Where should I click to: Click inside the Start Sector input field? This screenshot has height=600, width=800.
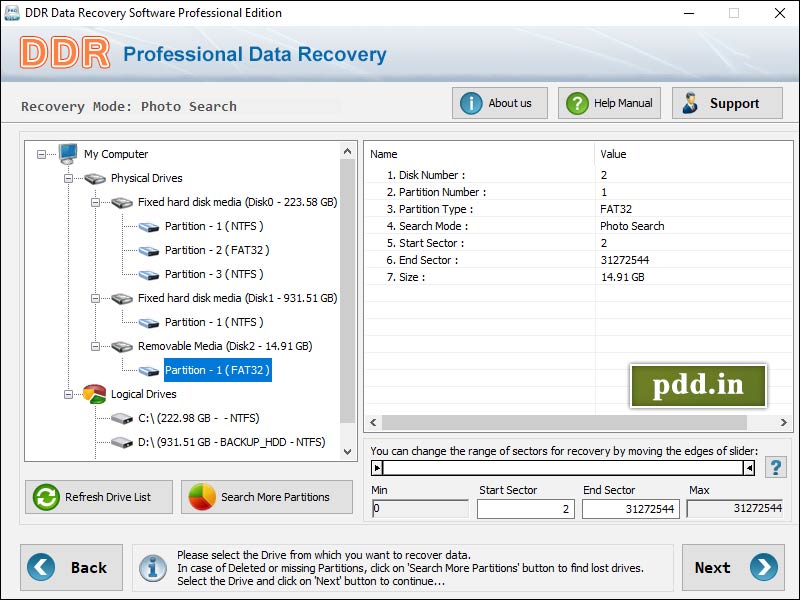pyautogui.click(x=525, y=509)
